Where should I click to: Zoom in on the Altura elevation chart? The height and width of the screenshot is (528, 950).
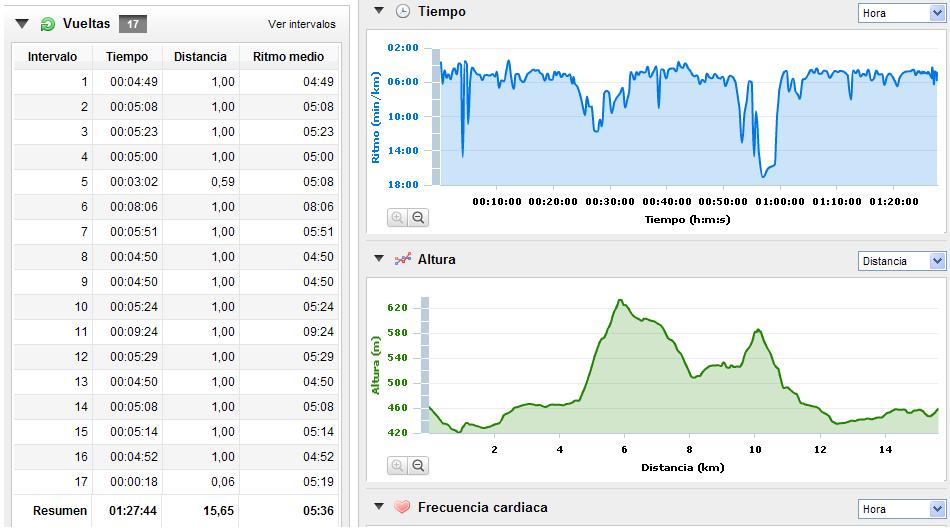(397, 466)
